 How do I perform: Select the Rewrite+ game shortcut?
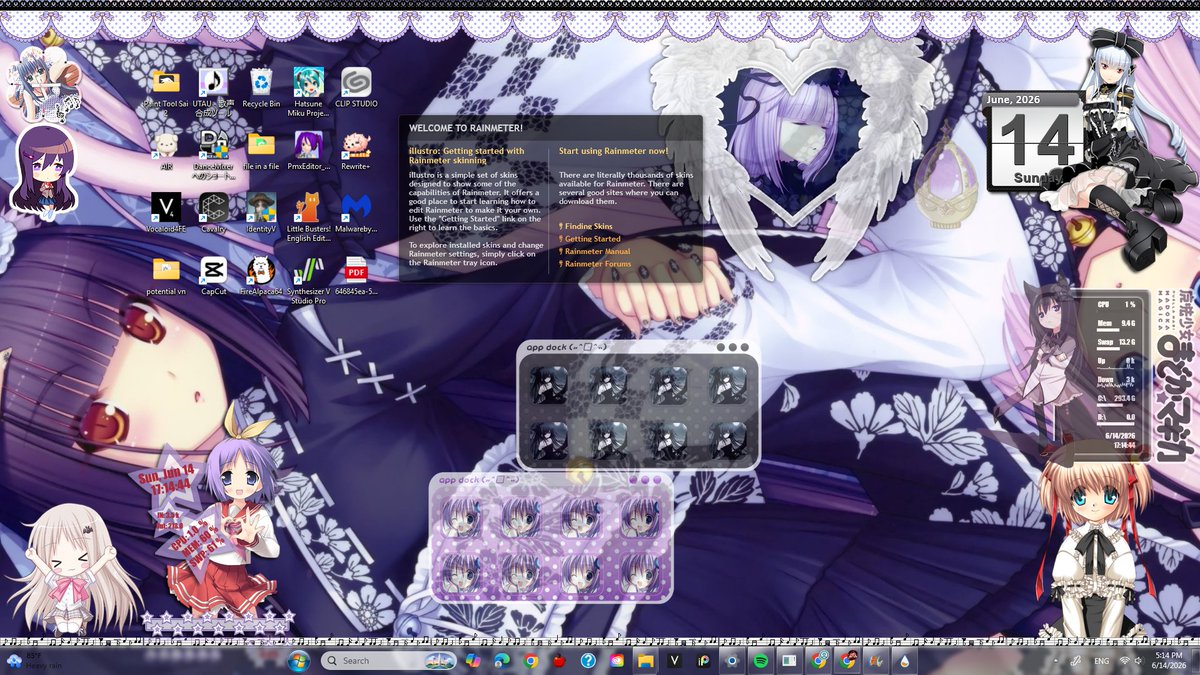tap(356, 151)
